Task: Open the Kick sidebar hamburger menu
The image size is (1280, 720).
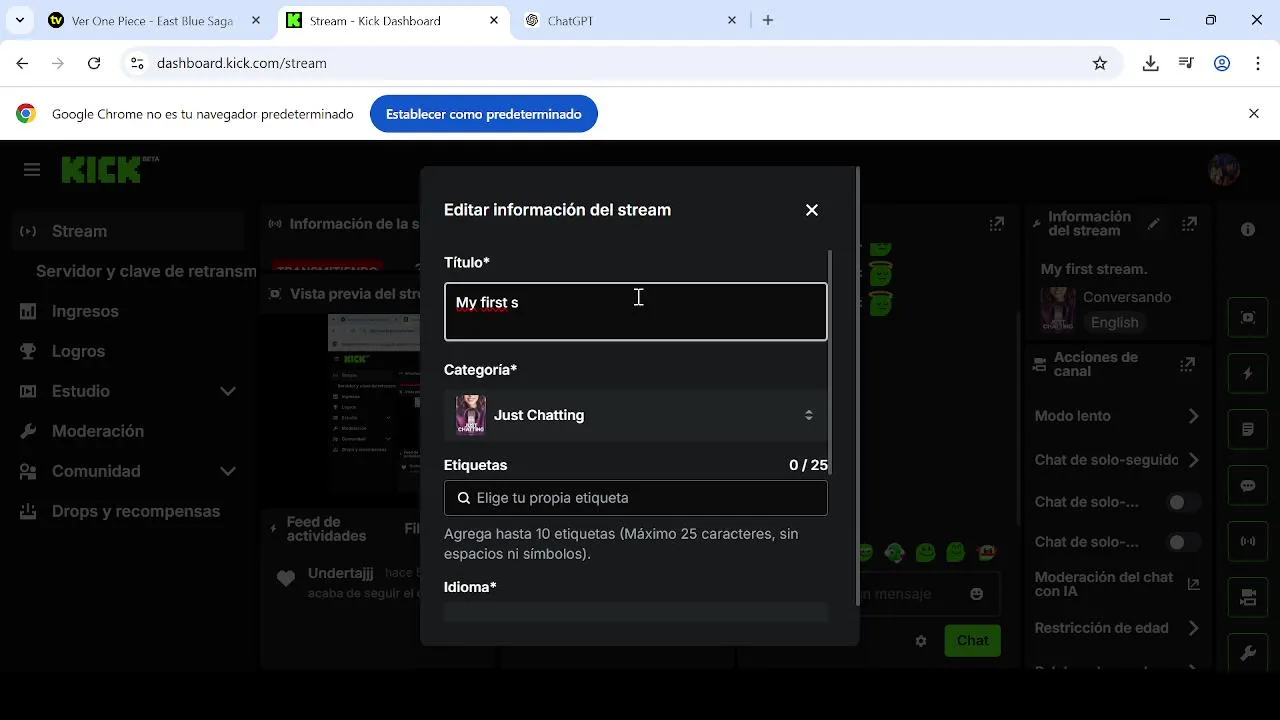Action: [32, 170]
